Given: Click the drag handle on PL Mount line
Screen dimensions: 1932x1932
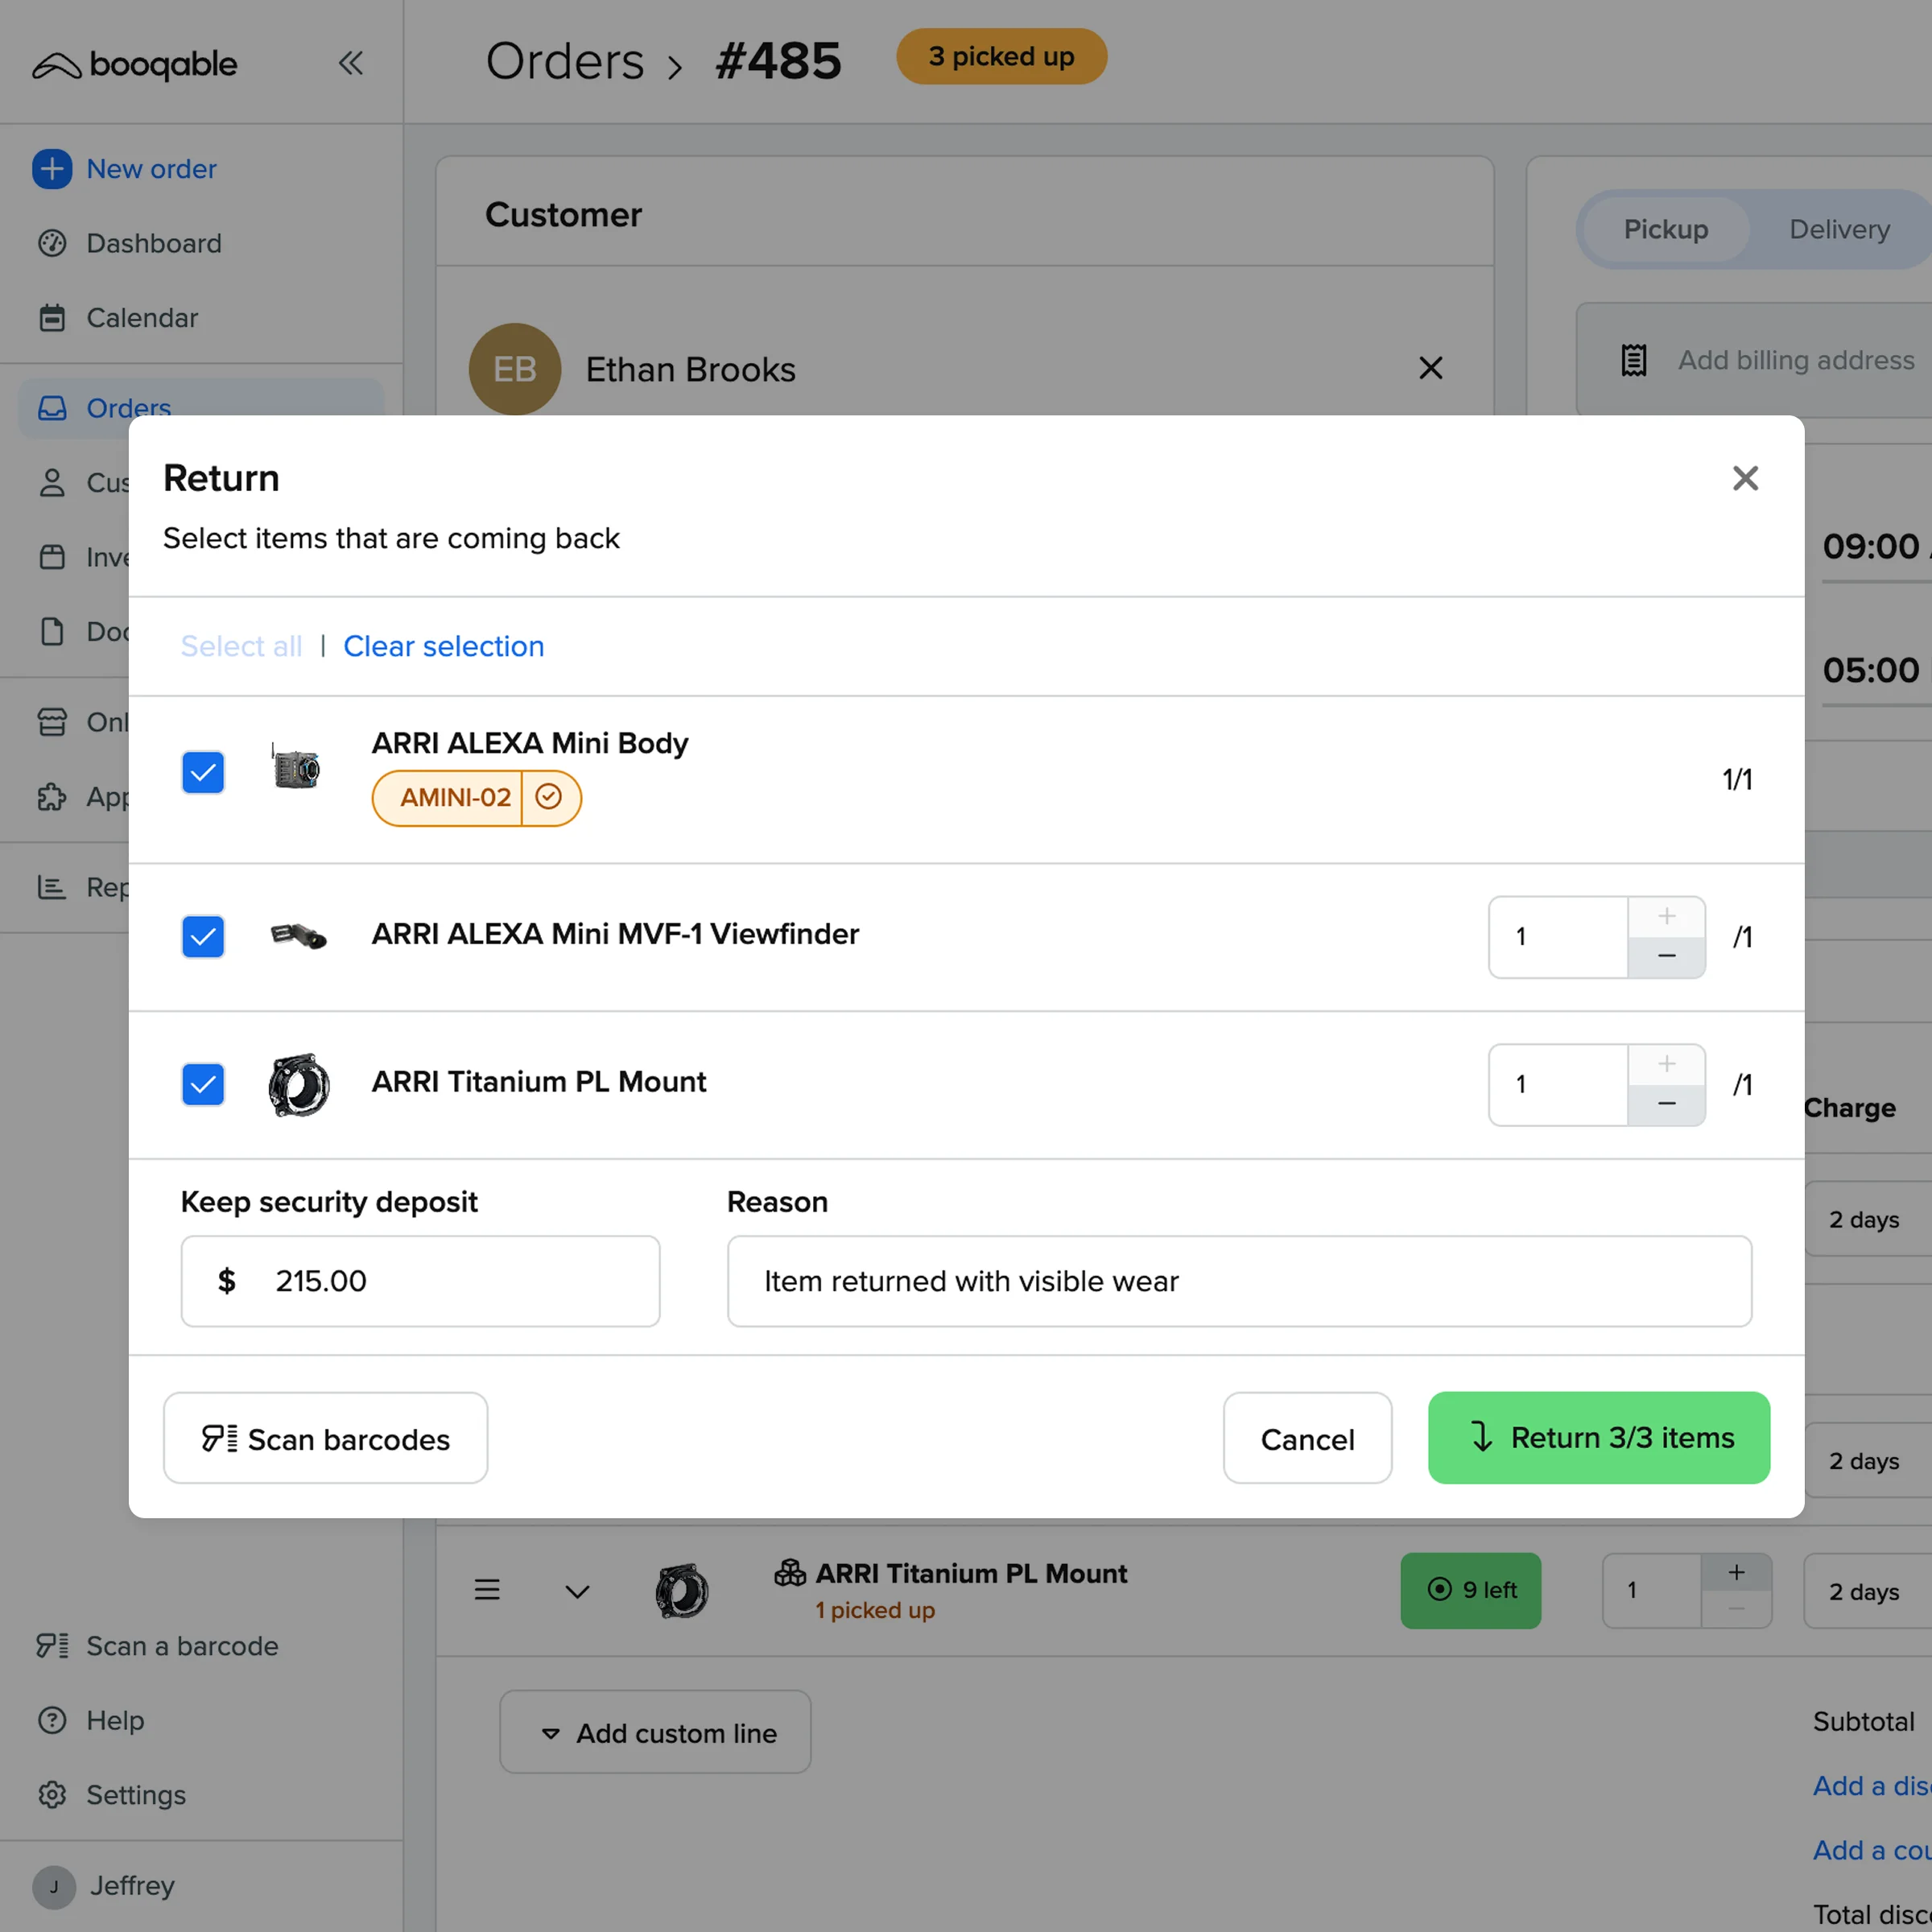Looking at the screenshot, I should tap(487, 1589).
